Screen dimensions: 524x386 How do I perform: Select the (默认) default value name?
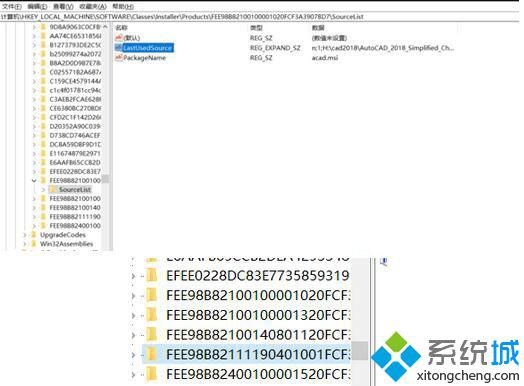(x=132, y=38)
